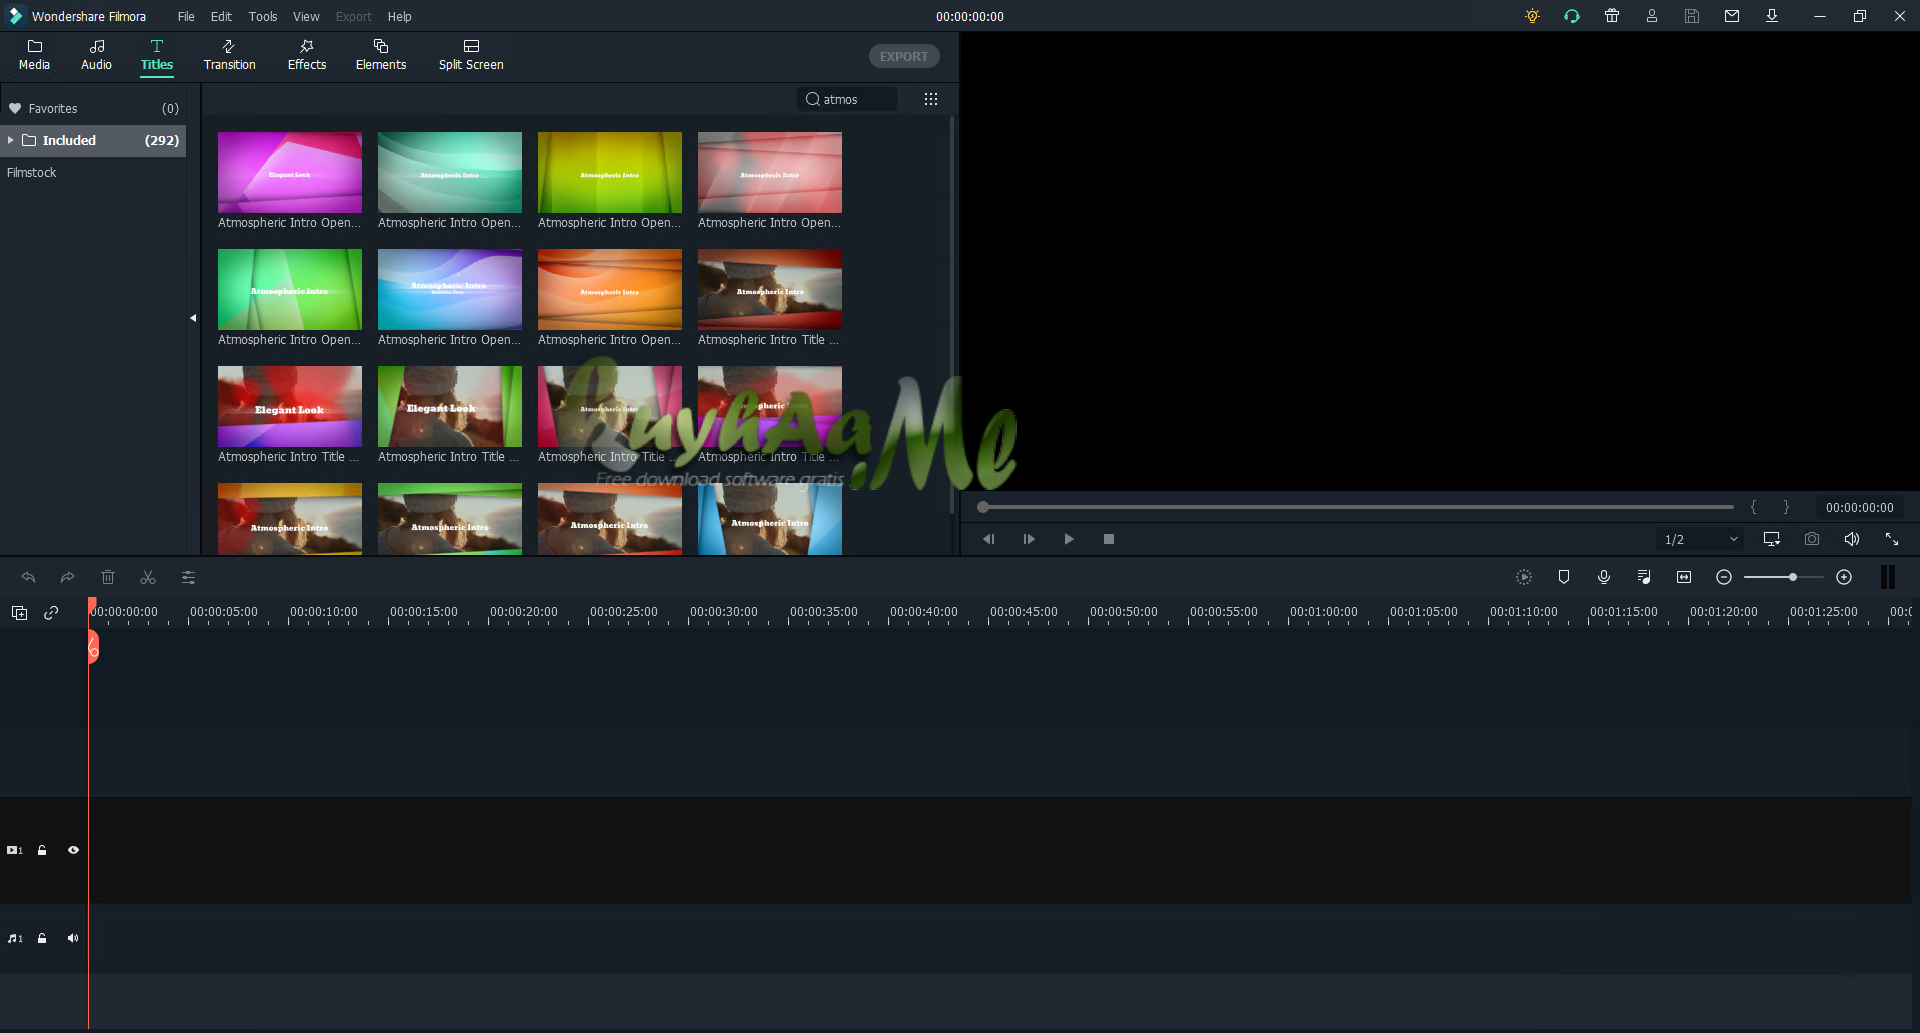Image resolution: width=1920 pixels, height=1033 pixels.
Task: Open the audio mixer icon
Action: (x=1644, y=577)
